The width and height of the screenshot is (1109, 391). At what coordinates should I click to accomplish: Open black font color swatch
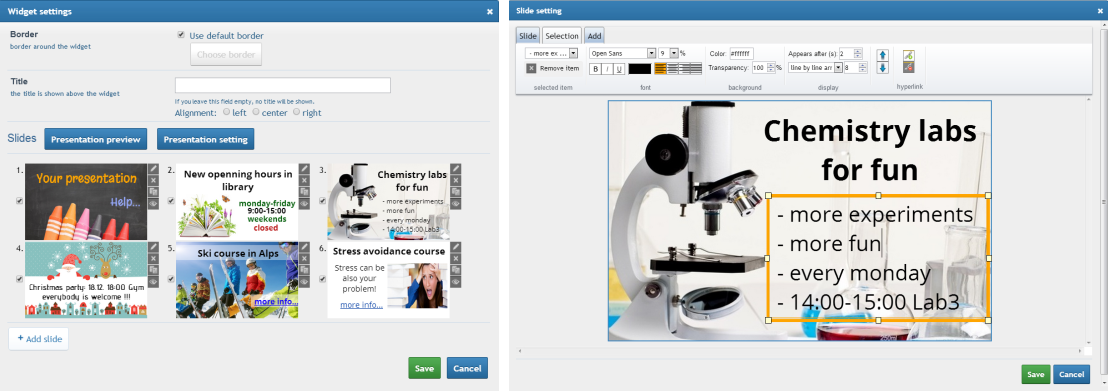click(x=639, y=69)
